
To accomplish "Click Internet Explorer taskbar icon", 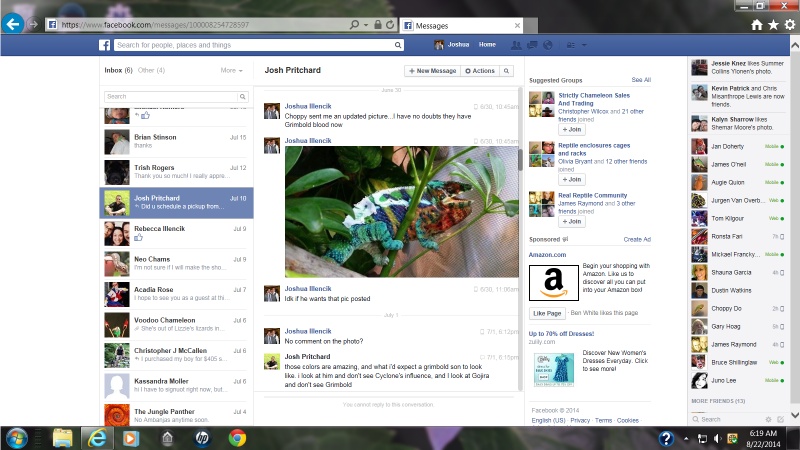I will (x=97, y=438).
